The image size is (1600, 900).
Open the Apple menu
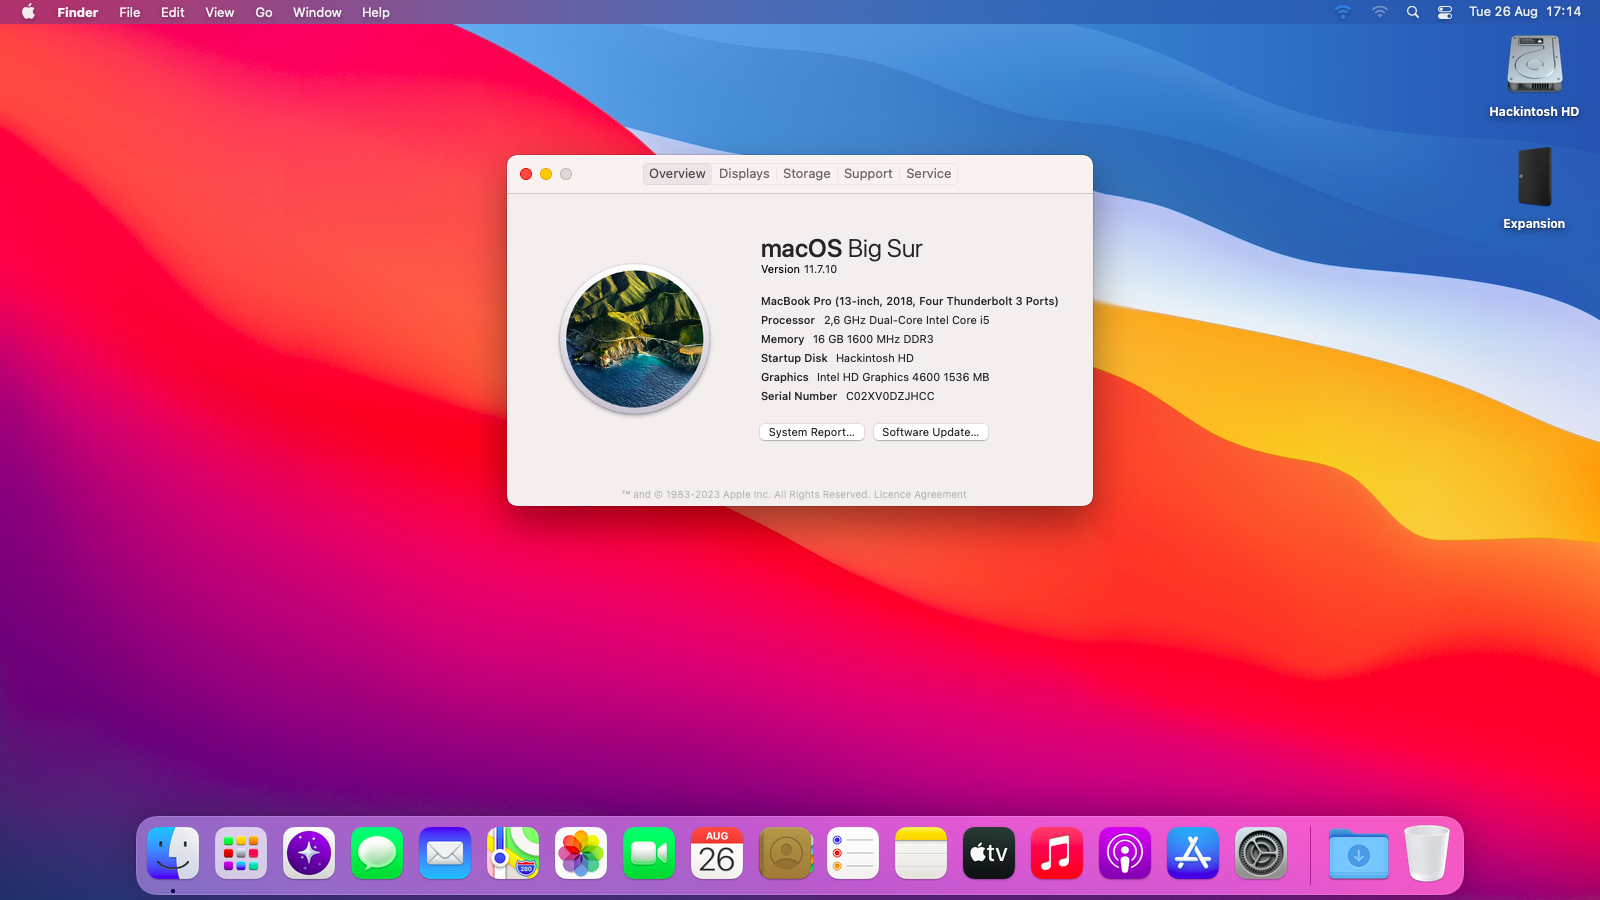28,12
